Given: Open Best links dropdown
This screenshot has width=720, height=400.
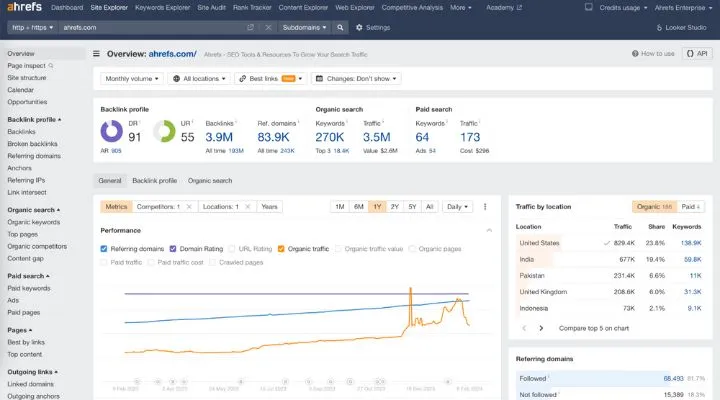Looking at the screenshot, I should click(x=270, y=79).
